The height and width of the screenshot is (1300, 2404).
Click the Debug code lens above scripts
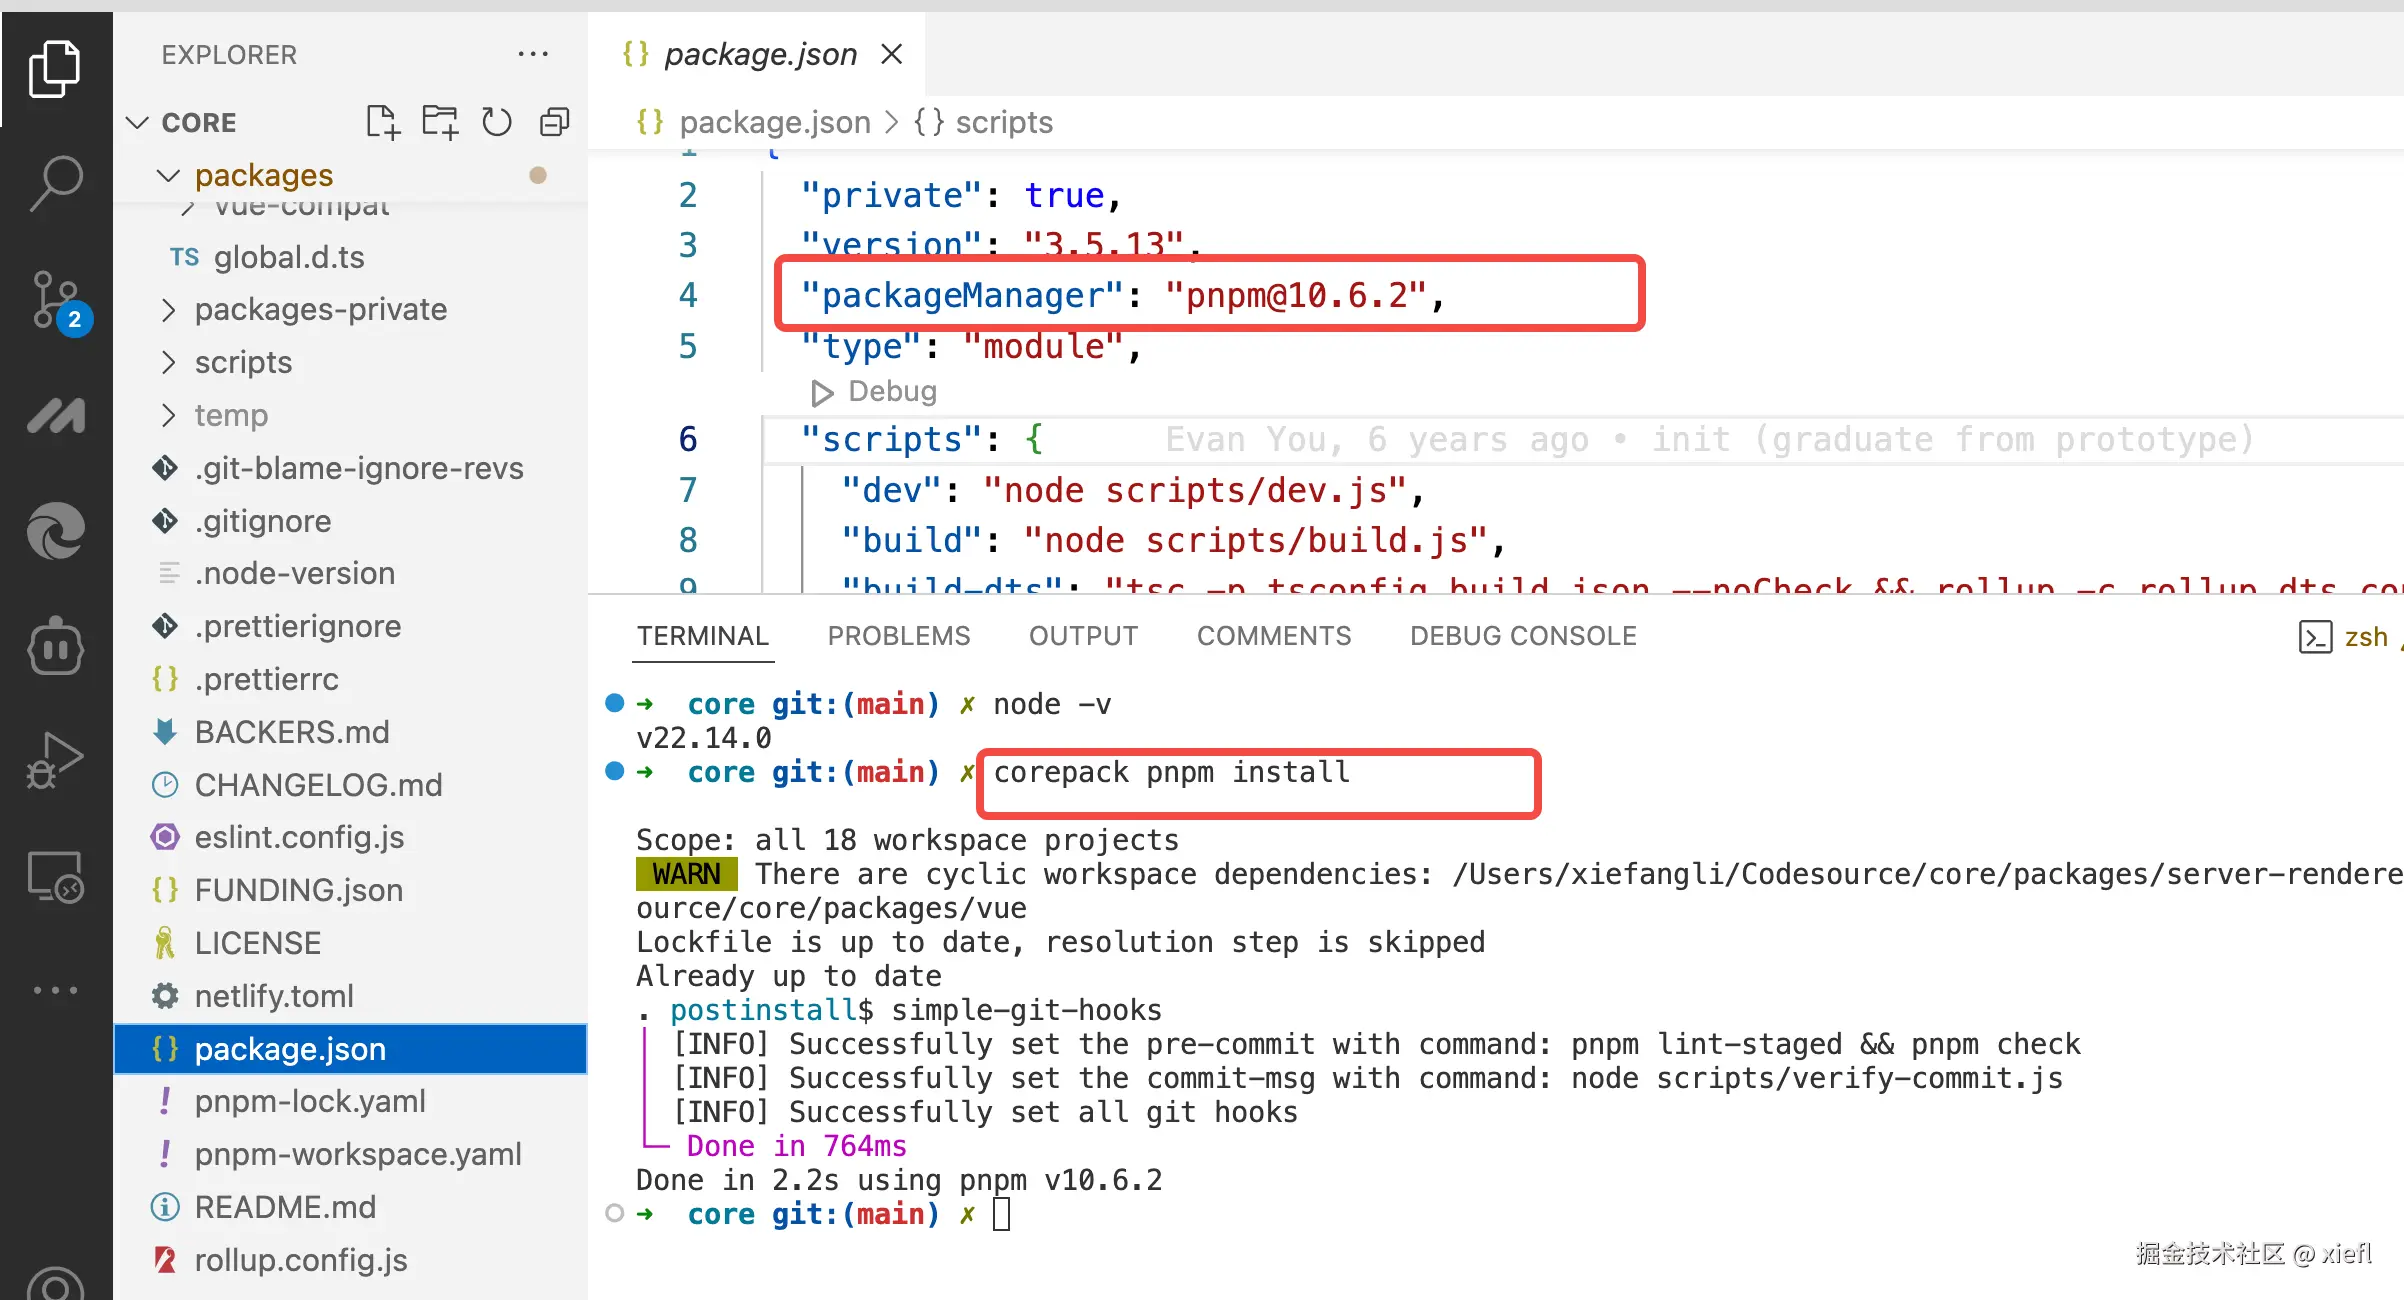click(x=890, y=391)
